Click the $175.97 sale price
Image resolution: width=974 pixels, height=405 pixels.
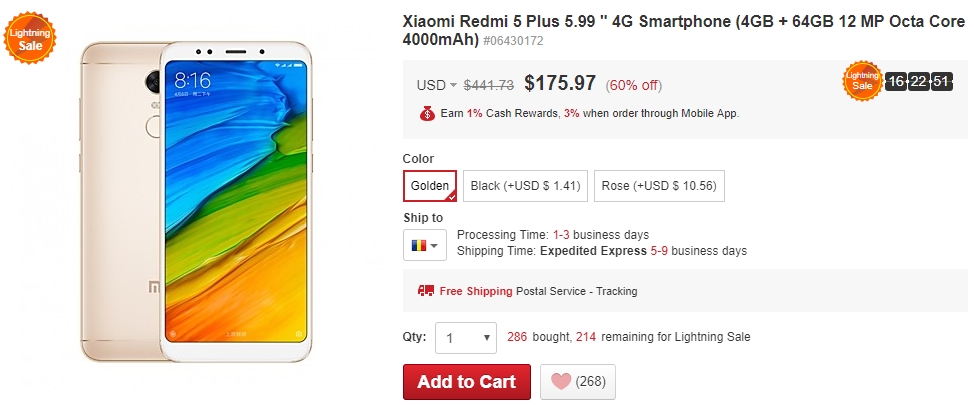click(x=560, y=84)
